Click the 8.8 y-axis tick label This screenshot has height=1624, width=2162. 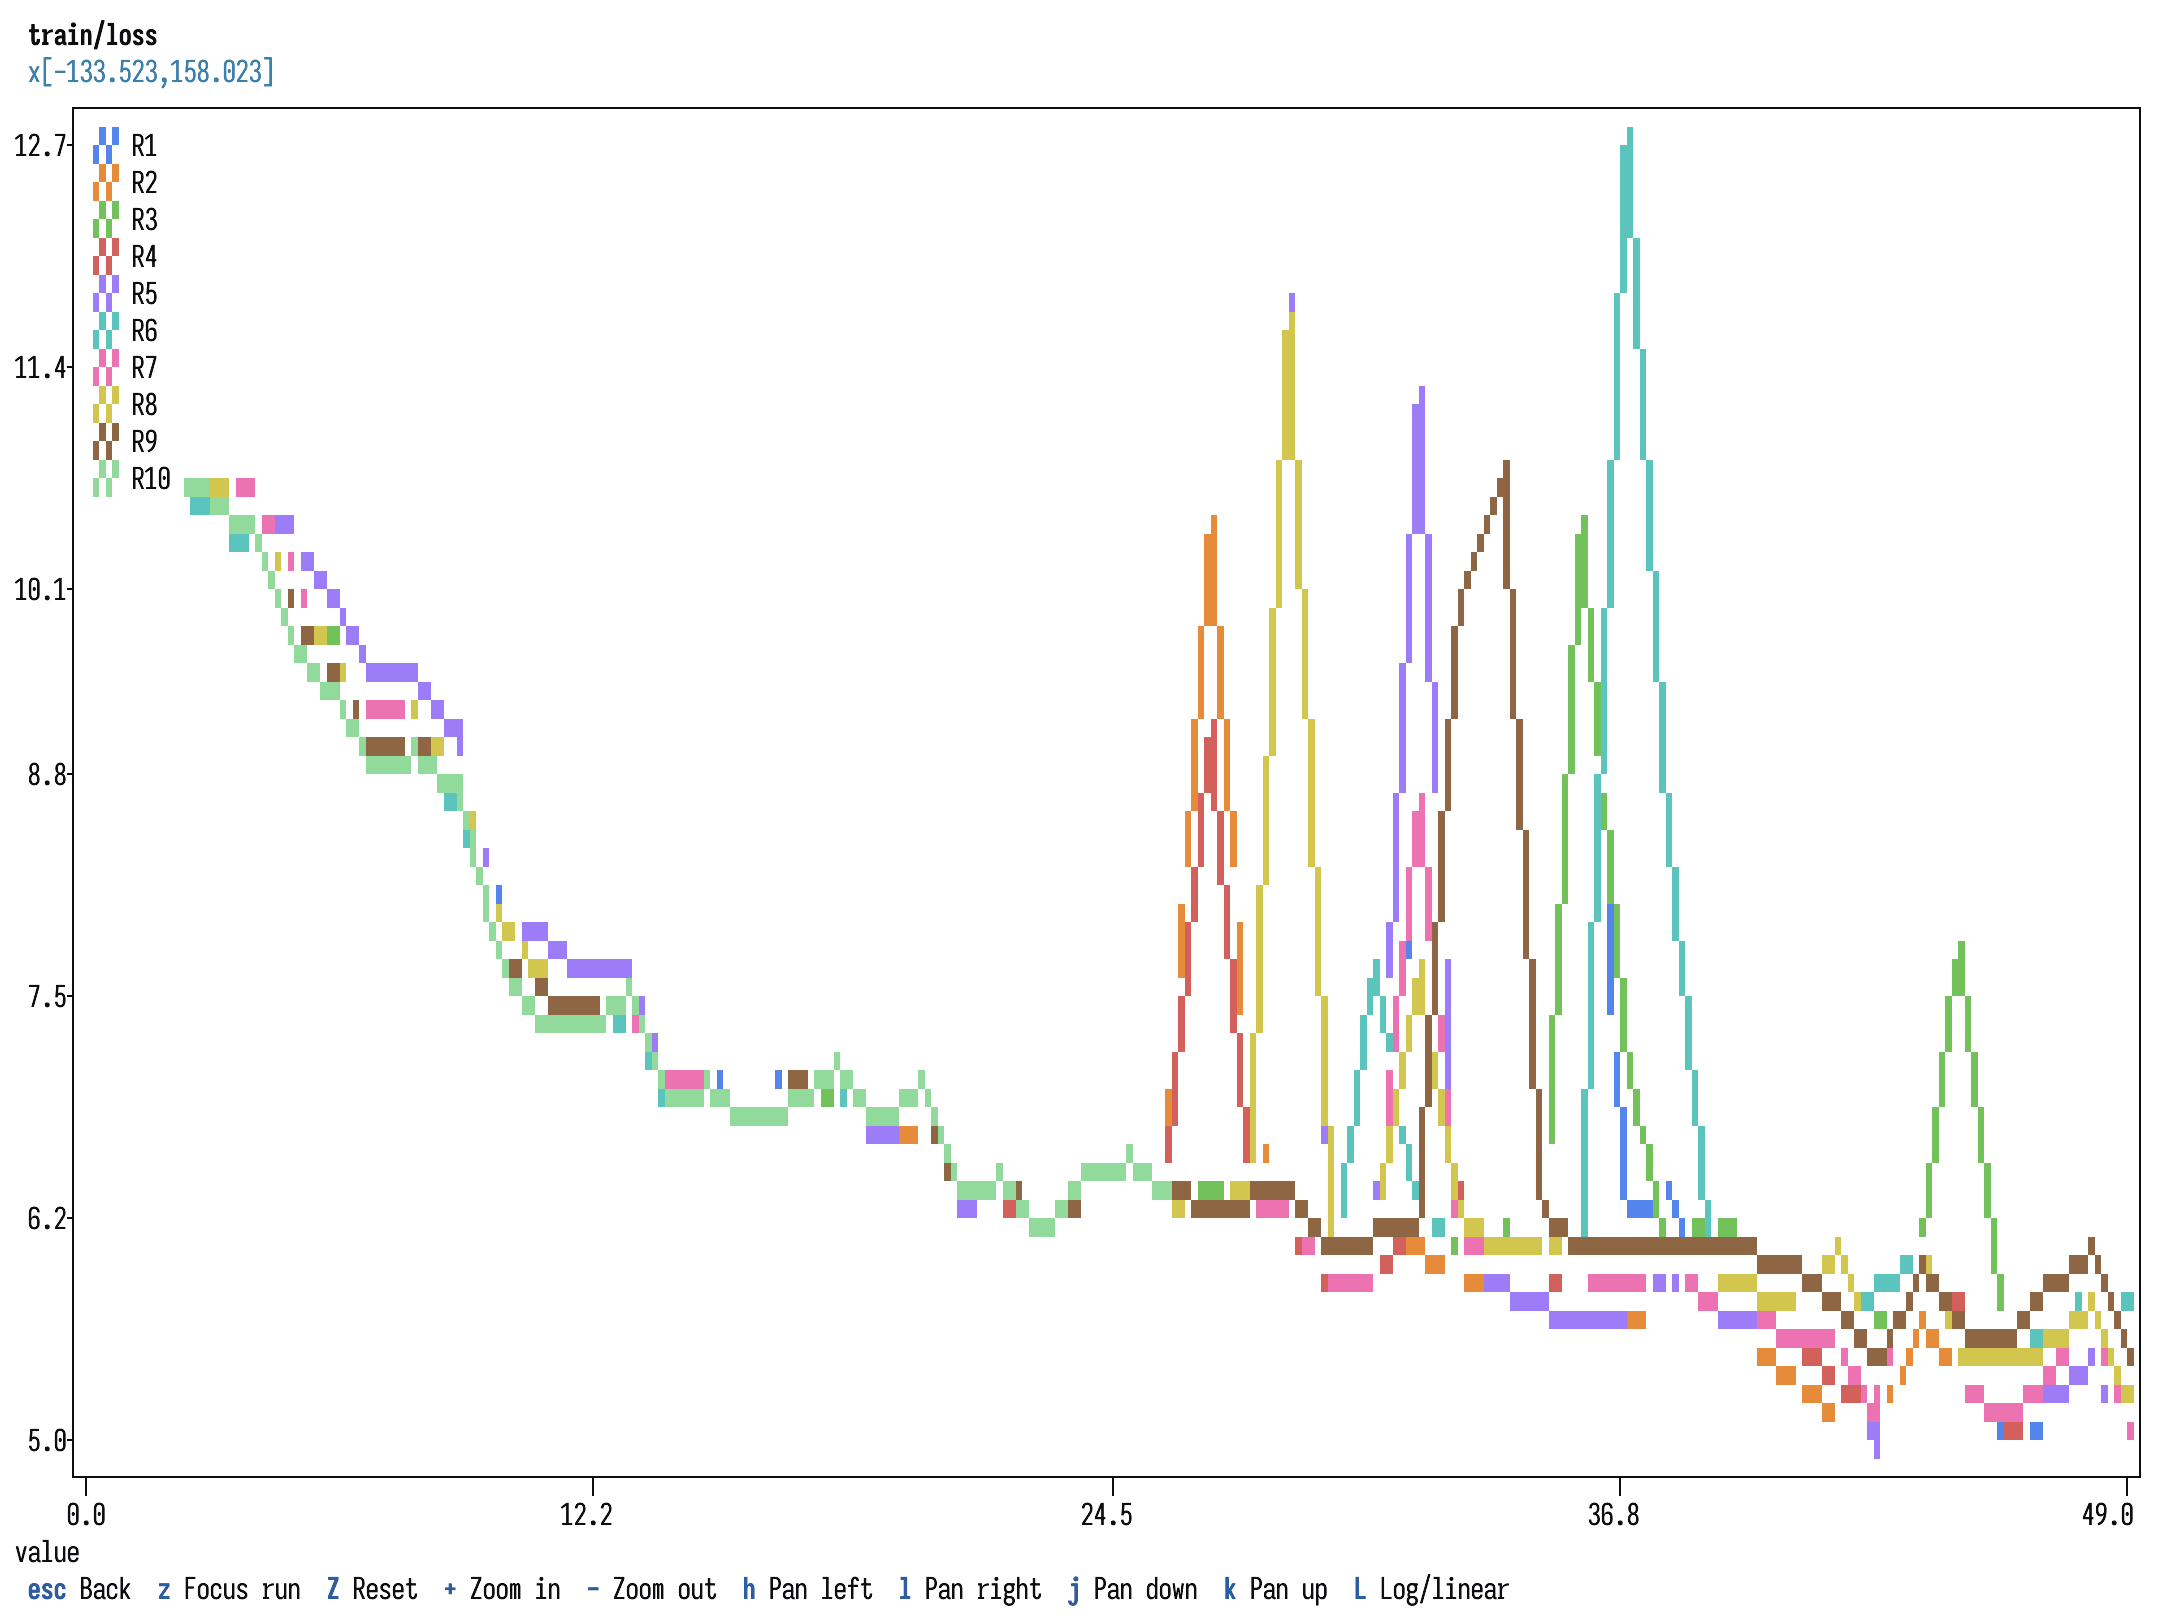click(48, 775)
